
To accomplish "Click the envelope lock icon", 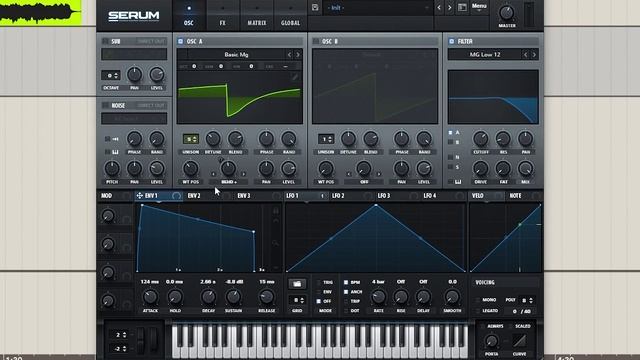I will (x=276, y=211).
